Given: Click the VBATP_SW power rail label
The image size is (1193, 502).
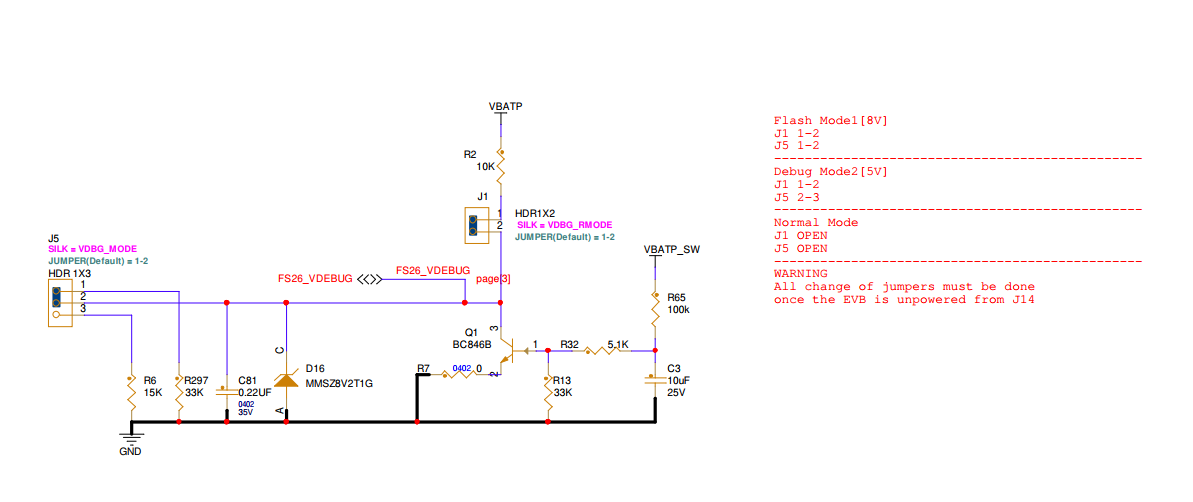Looking at the screenshot, I should [670, 249].
